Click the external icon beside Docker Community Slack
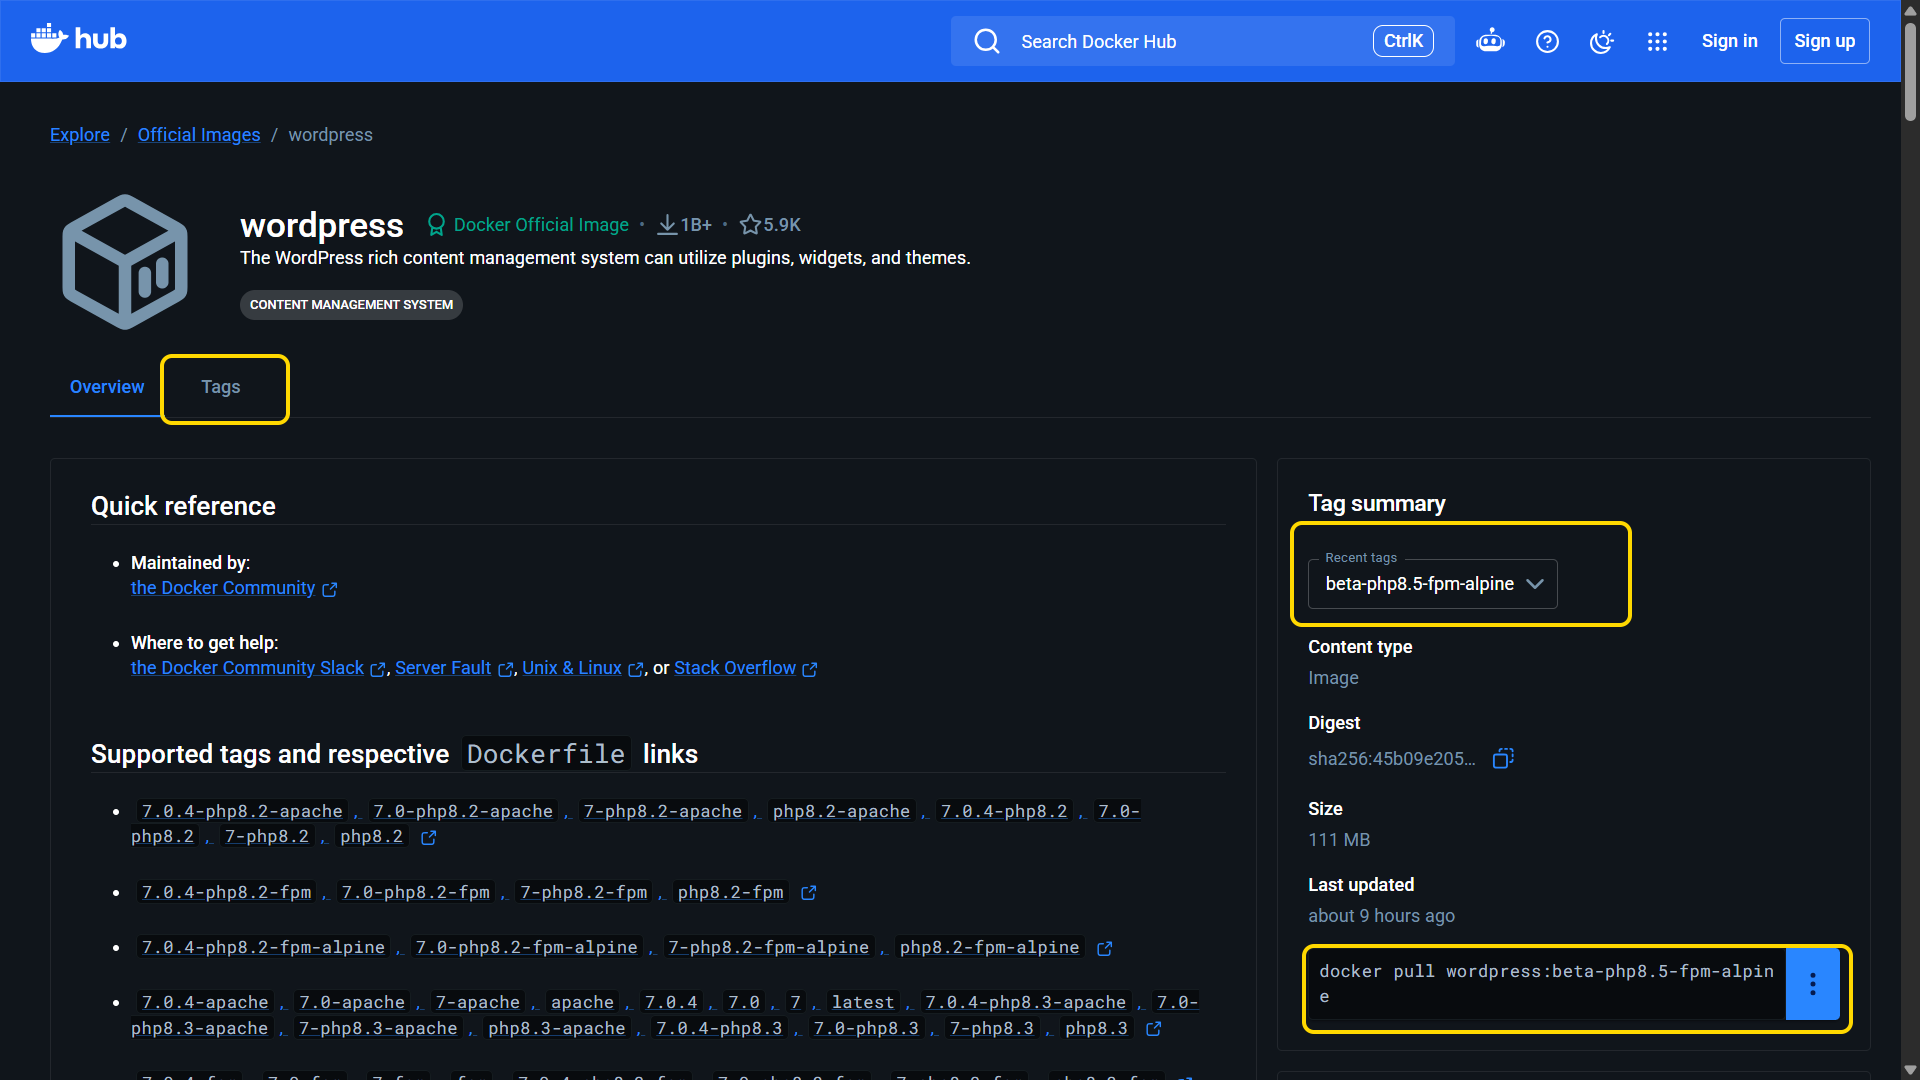The width and height of the screenshot is (1920, 1080). 378,670
